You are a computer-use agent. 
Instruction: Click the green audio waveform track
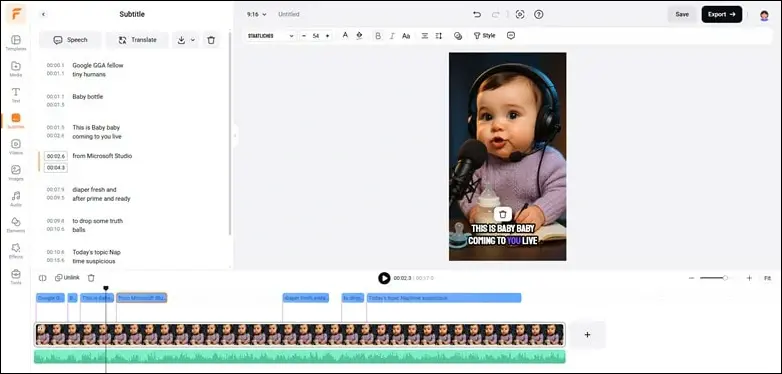(x=300, y=357)
